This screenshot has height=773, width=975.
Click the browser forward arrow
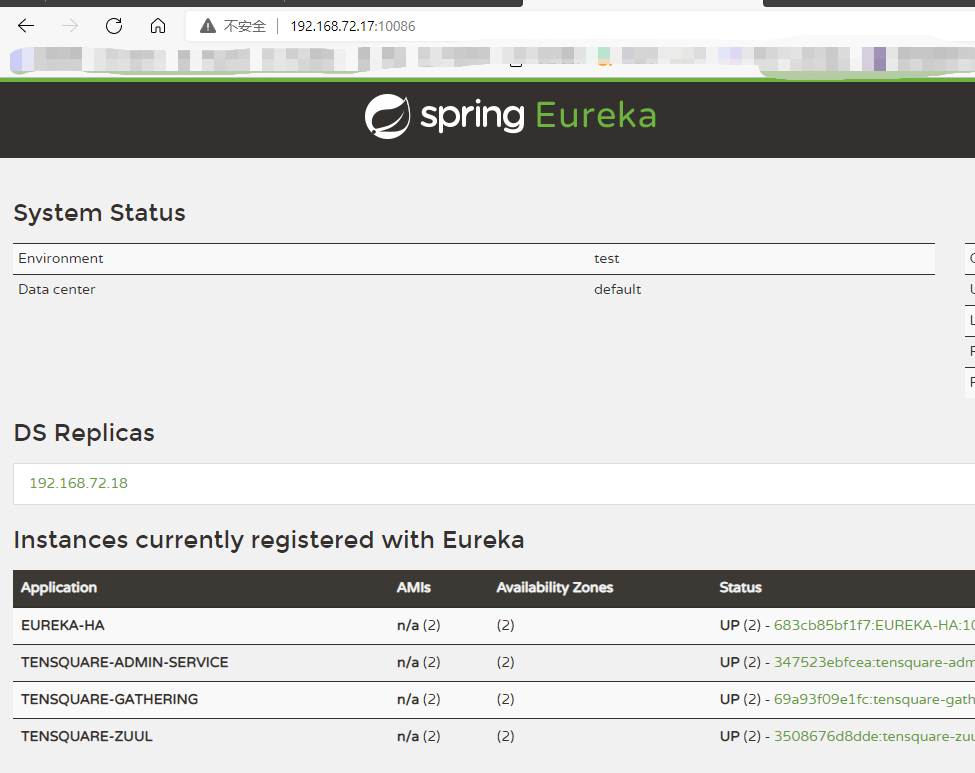[70, 26]
